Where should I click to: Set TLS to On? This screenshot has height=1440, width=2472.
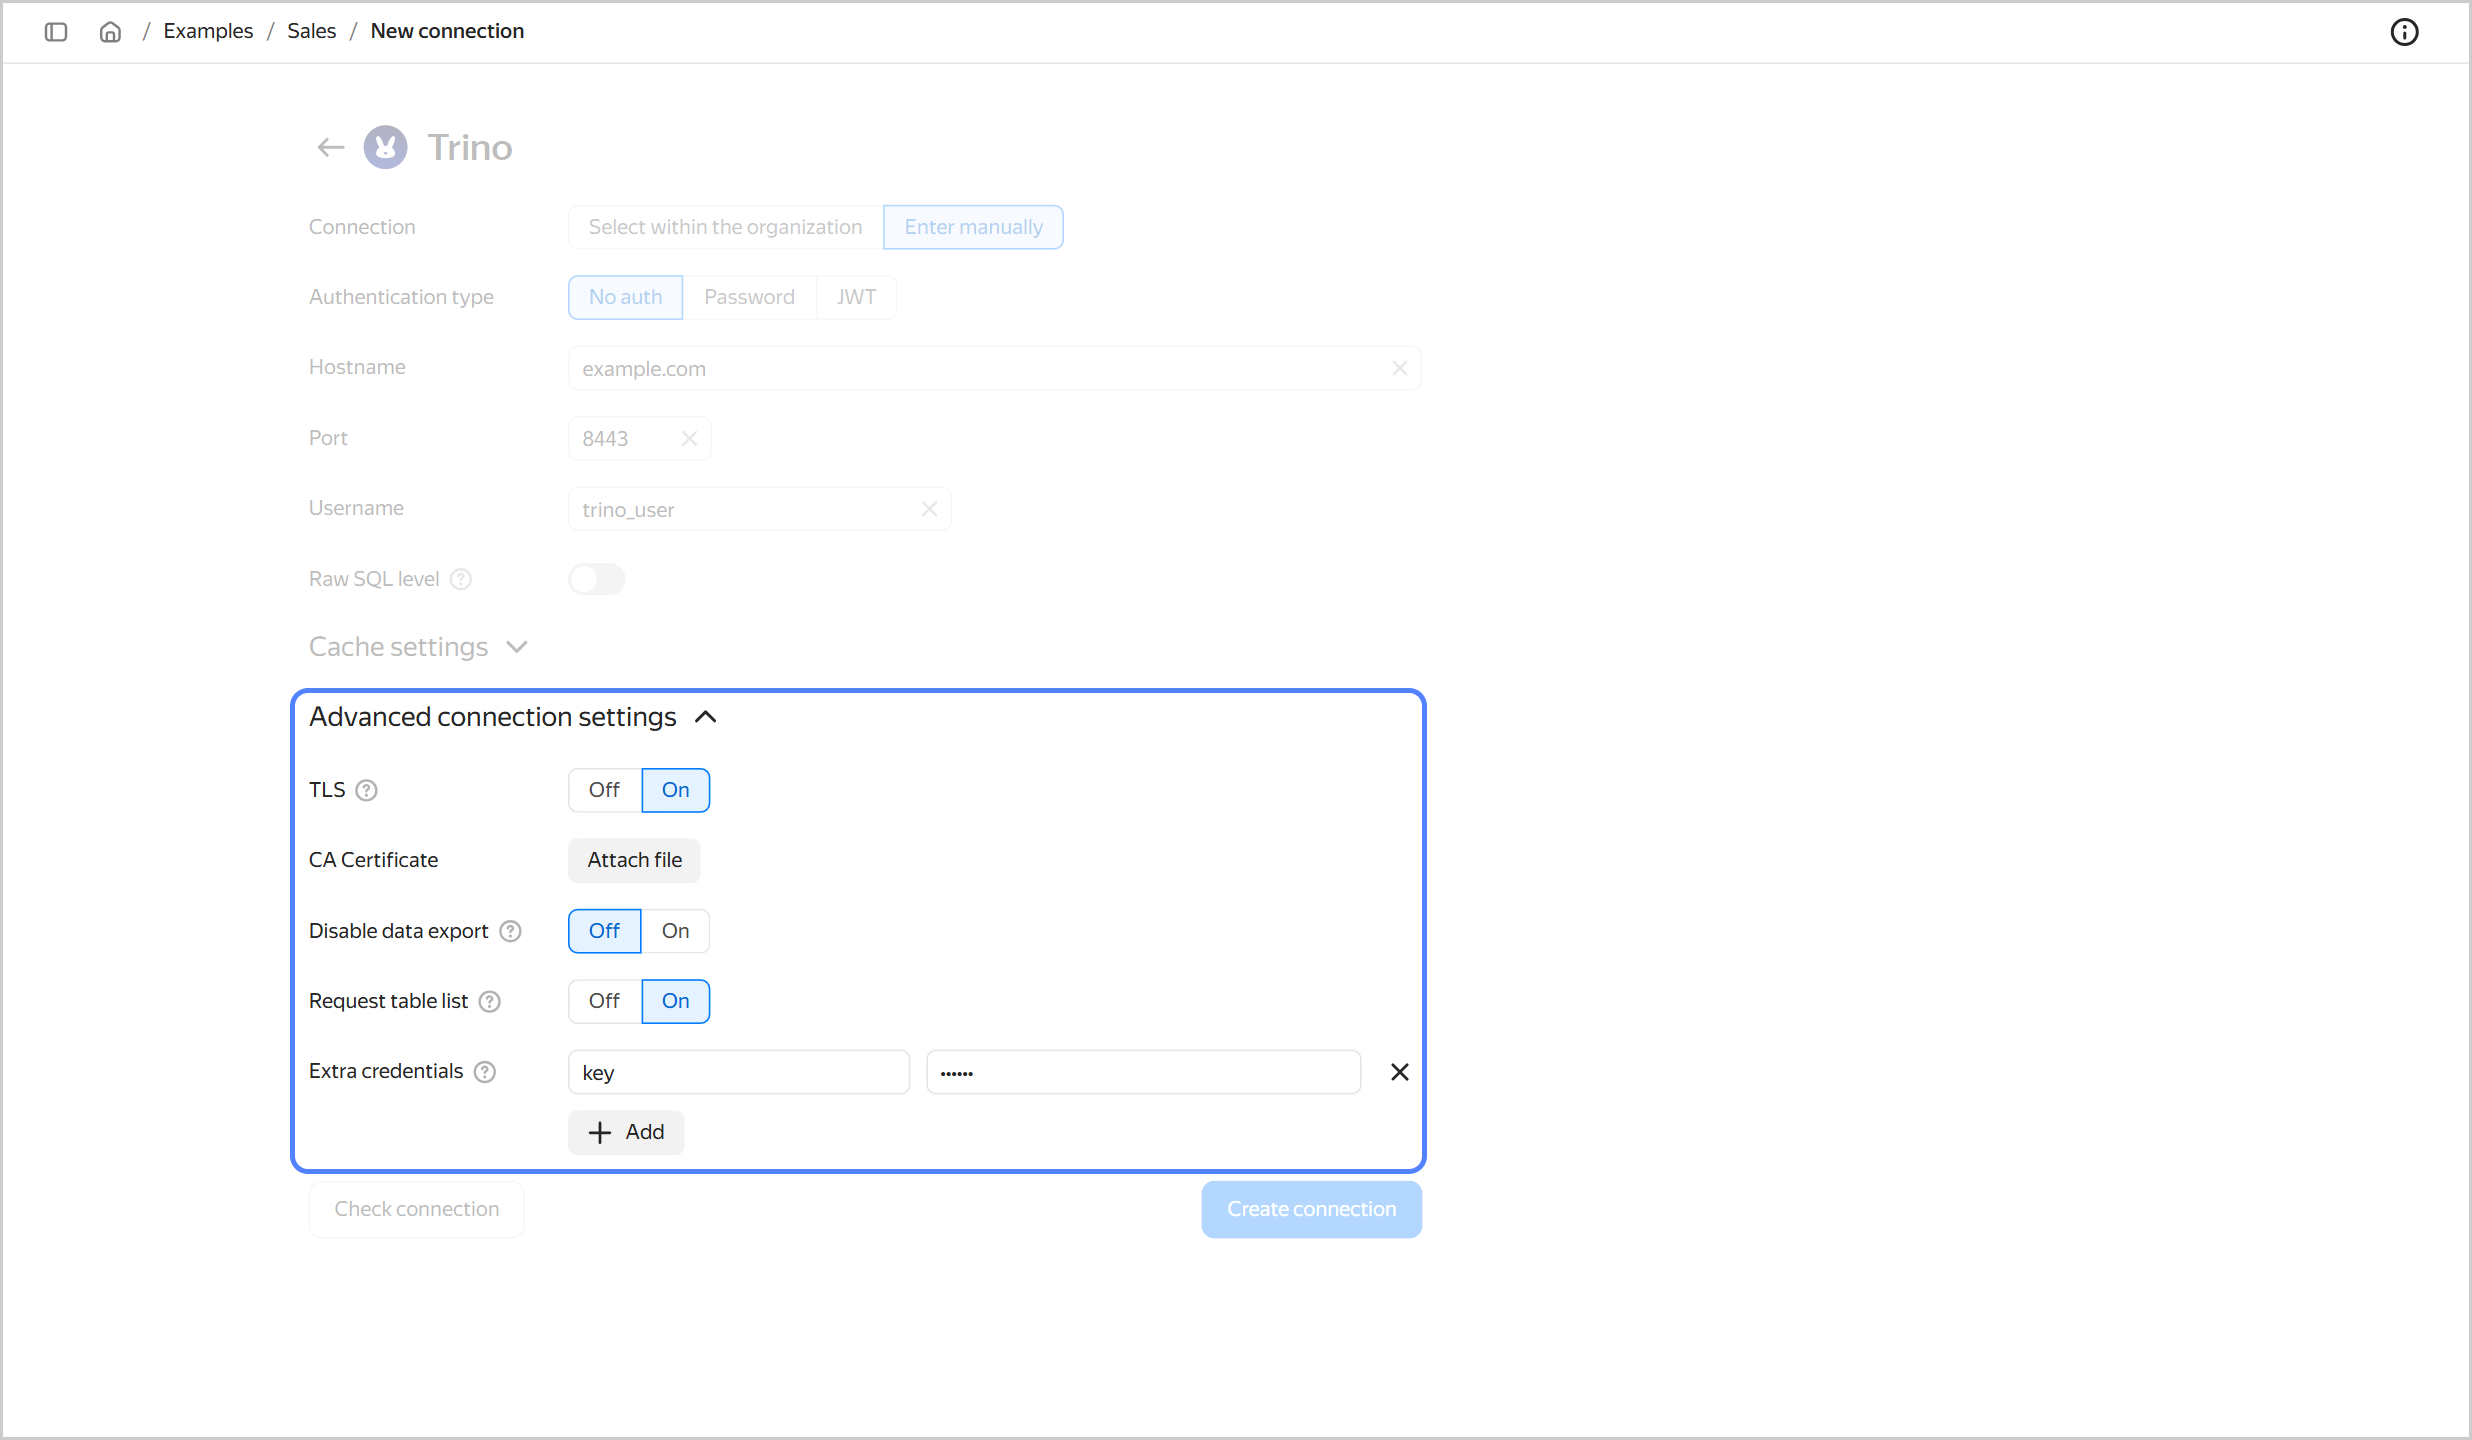coord(676,790)
